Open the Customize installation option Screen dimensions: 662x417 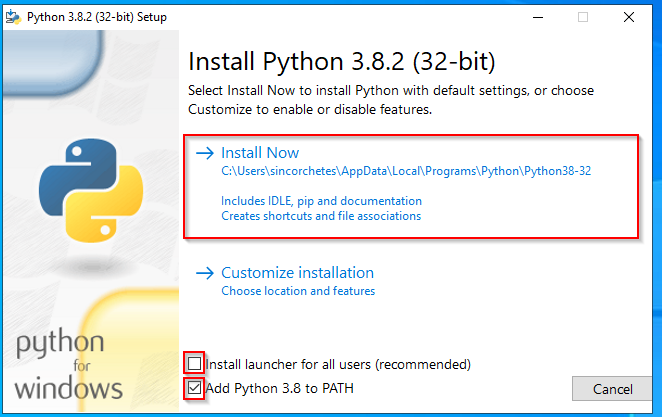pos(297,273)
